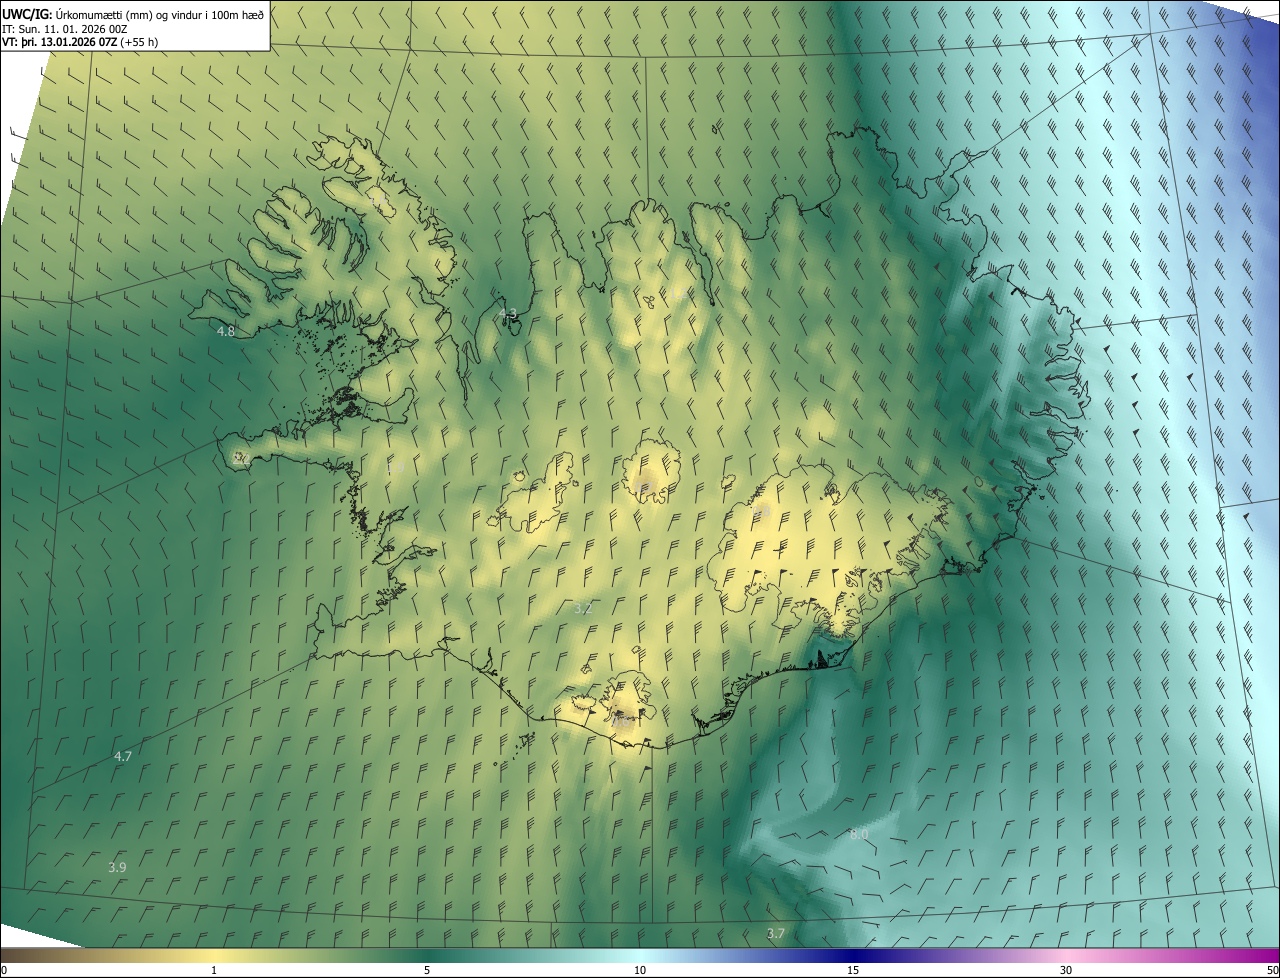1280x978 pixels.
Task: Click the 3.7 value label on the map
Action: click(775, 933)
